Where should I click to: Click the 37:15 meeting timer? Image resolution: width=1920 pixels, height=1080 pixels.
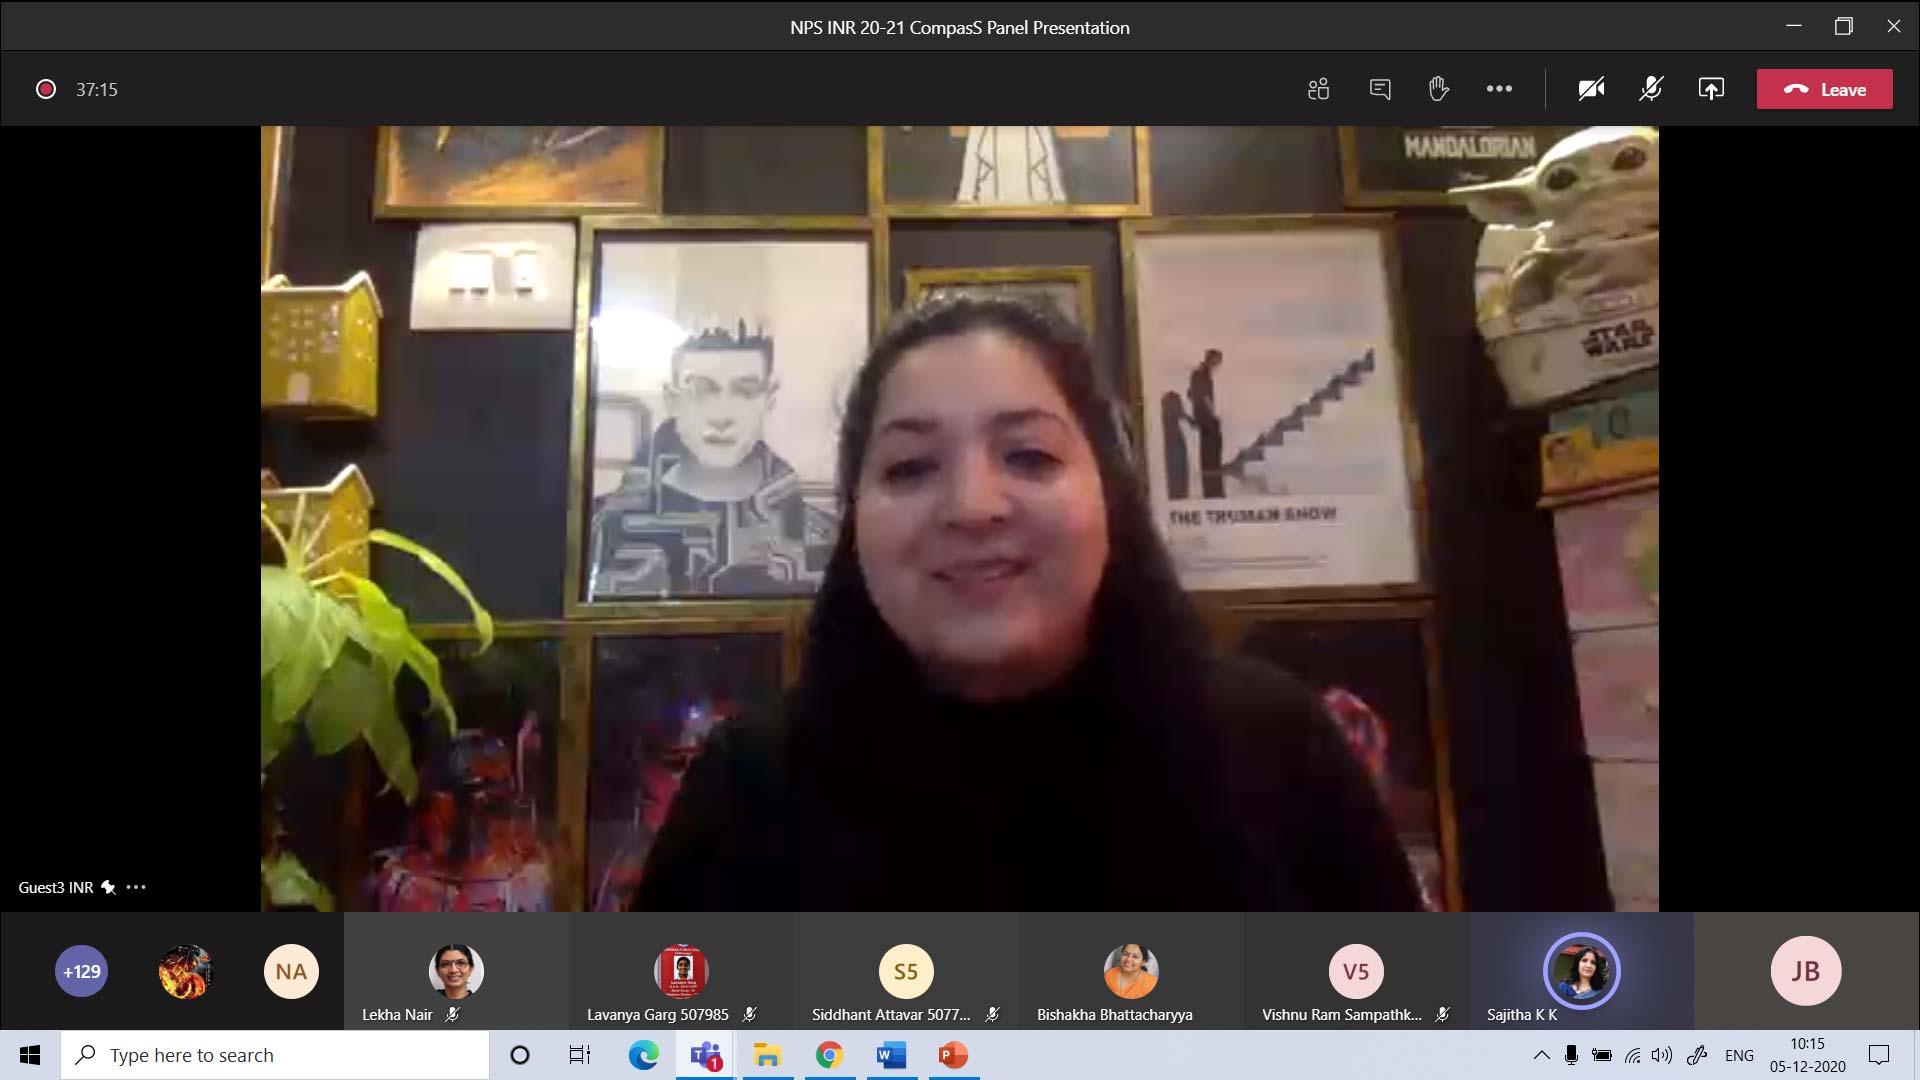click(x=97, y=89)
